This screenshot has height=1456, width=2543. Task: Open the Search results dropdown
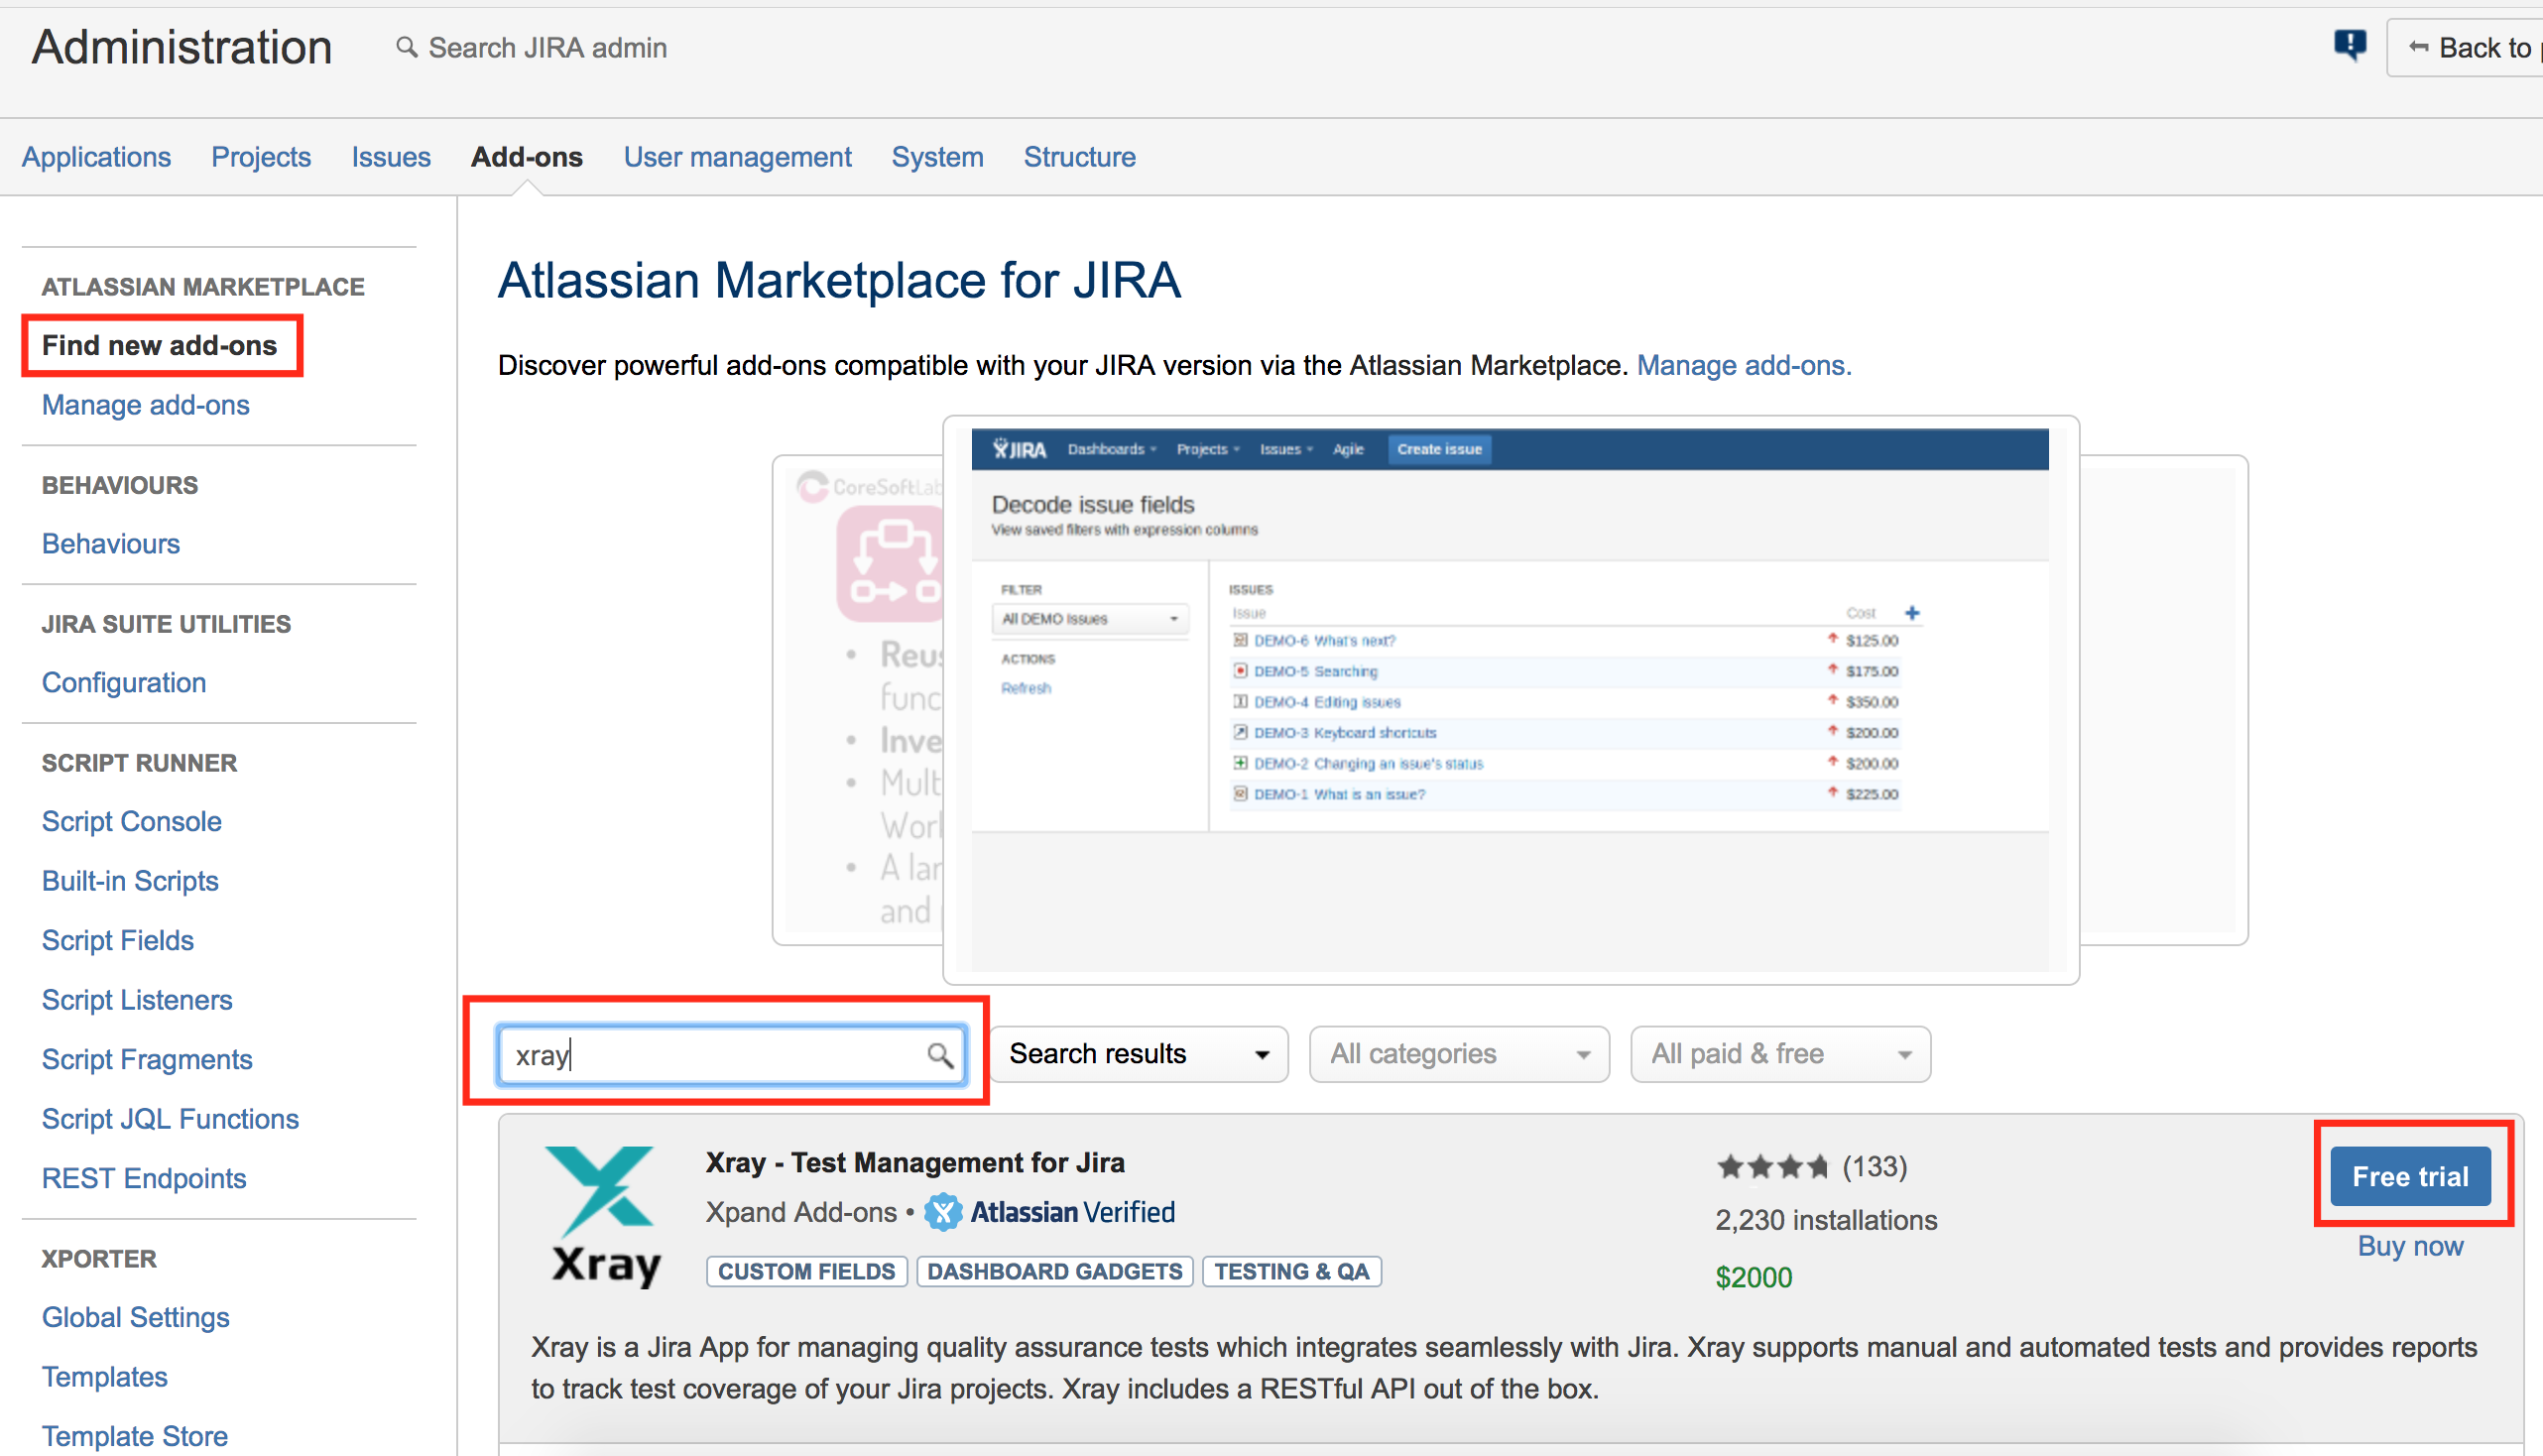[1138, 1054]
